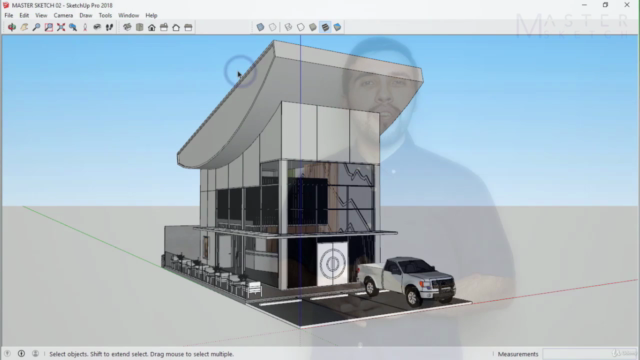The image size is (640, 360).
Task: Switch to the Top view
Action: [x=140, y=27]
